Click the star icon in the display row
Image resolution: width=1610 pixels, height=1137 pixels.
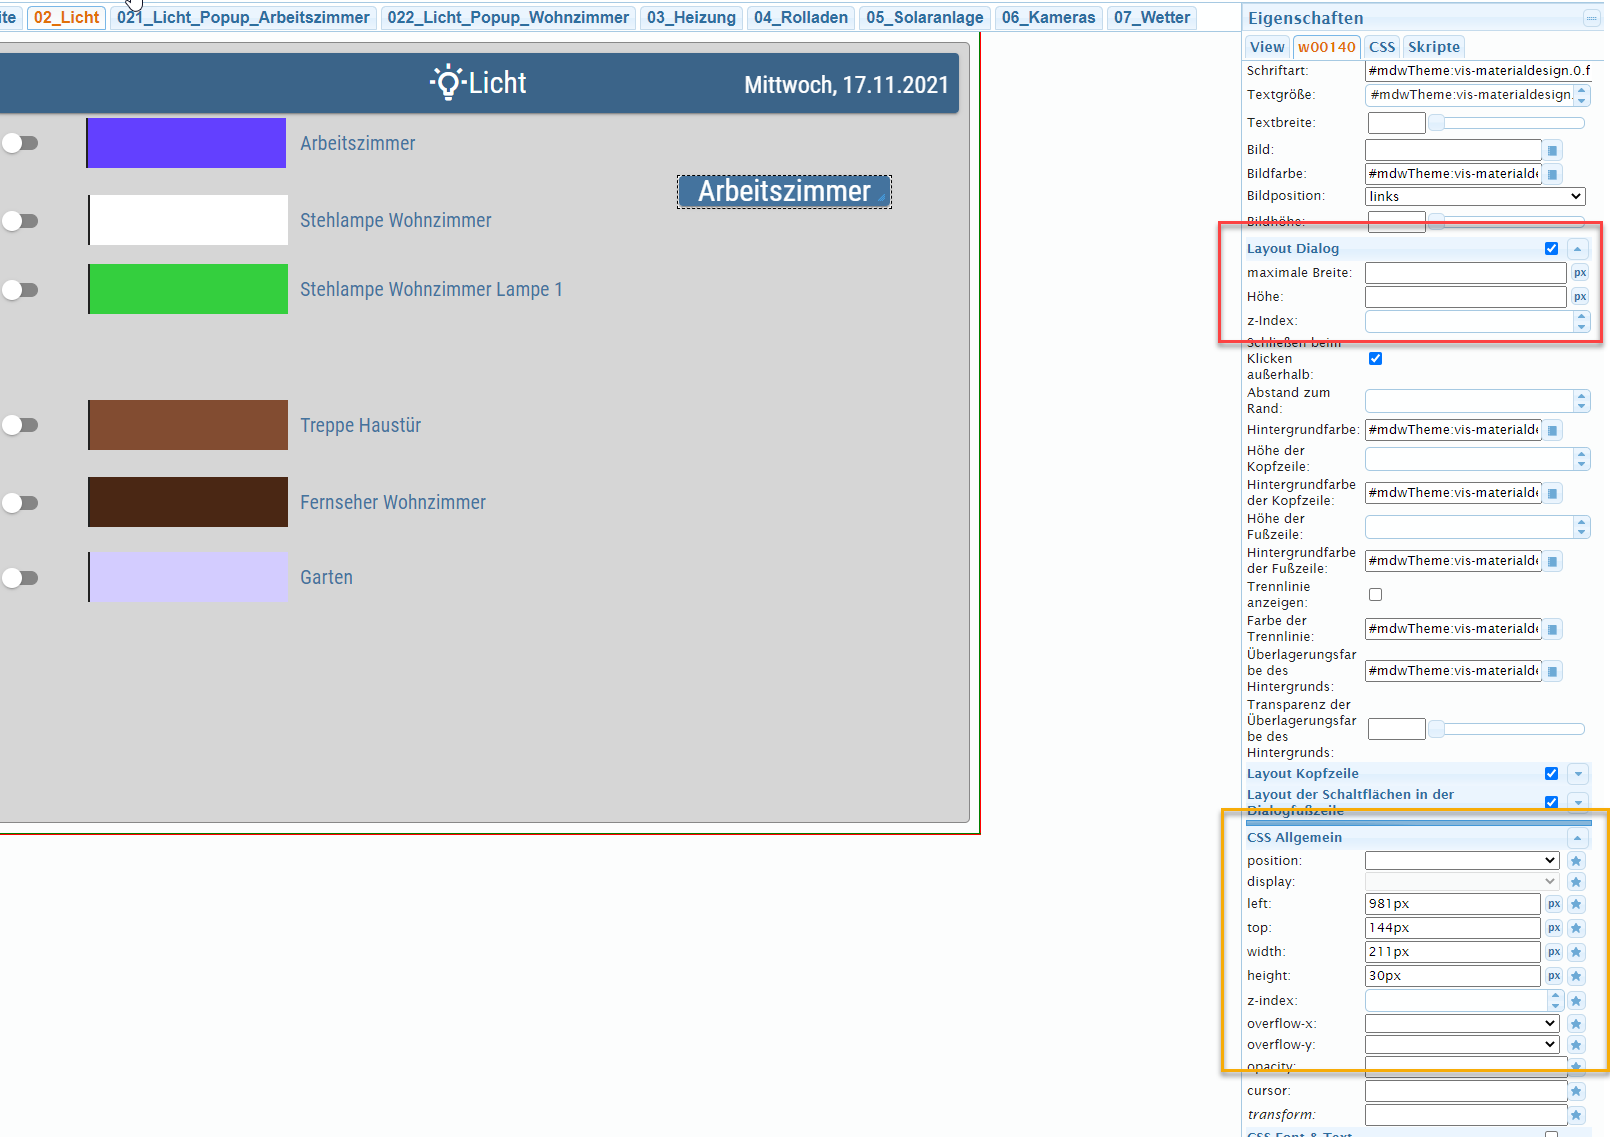coord(1577,882)
